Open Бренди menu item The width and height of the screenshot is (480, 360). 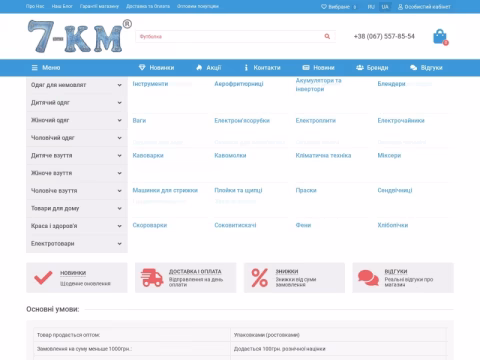tap(377, 68)
